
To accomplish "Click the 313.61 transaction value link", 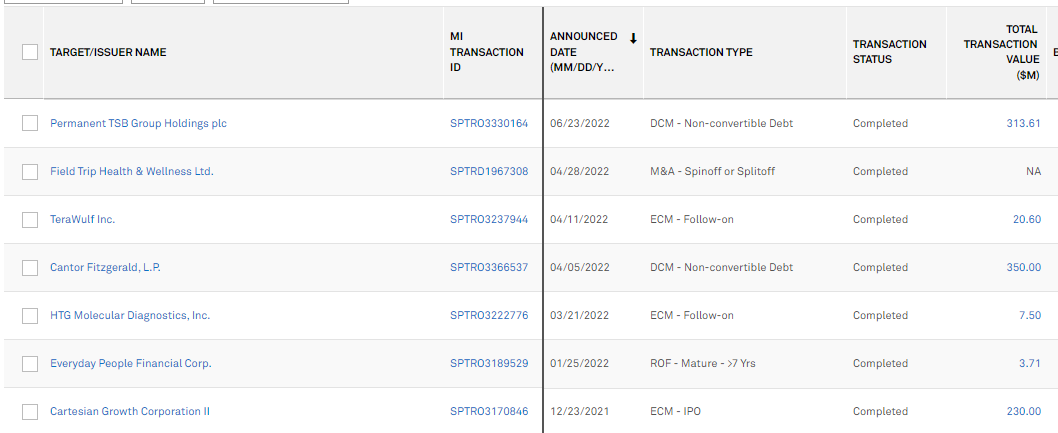I will pos(1023,123).
